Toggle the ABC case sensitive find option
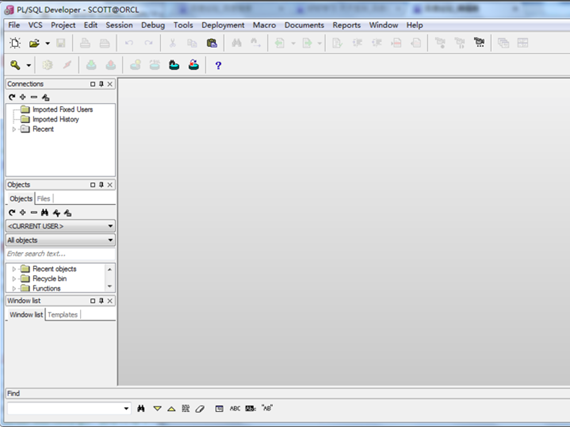 click(x=235, y=408)
